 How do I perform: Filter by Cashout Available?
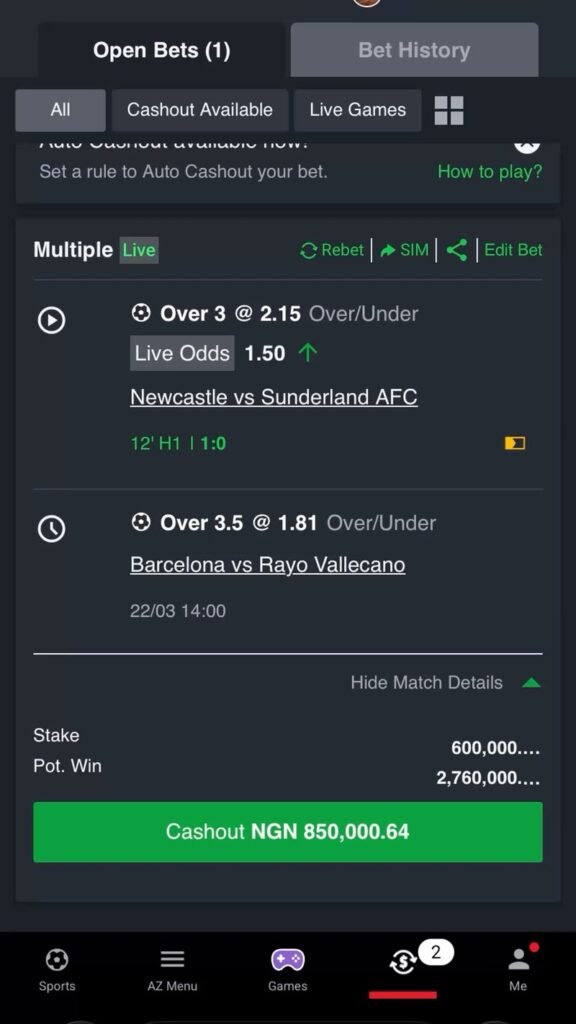click(x=200, y=110)
